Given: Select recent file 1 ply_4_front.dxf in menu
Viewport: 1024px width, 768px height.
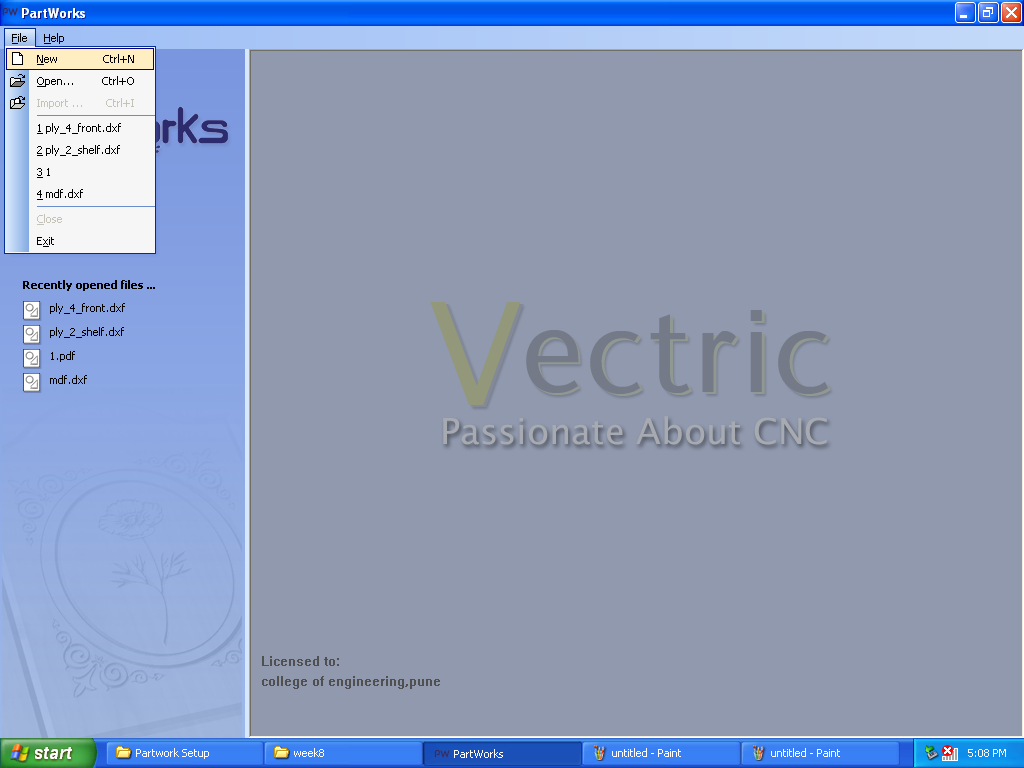Looking at the screenshot, I should point(80,128).
